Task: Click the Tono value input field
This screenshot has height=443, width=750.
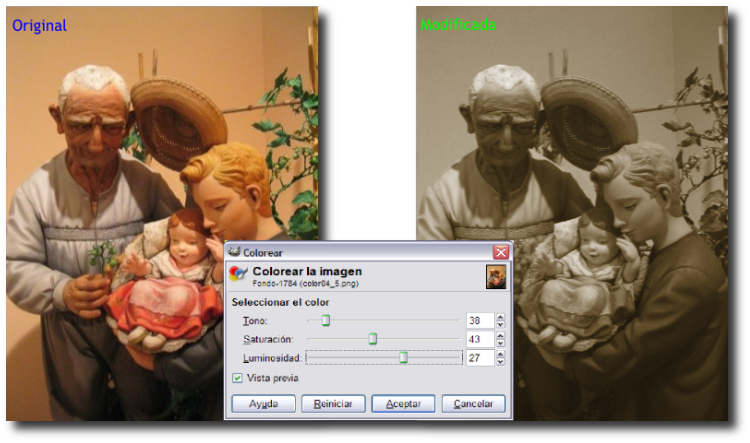Action: click(479, 321)
